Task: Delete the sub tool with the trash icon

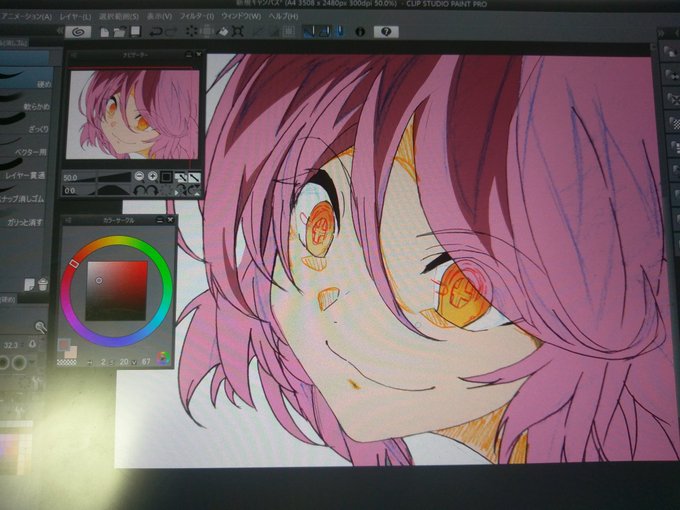Action: pyautogui.click(x=42, y=284)
